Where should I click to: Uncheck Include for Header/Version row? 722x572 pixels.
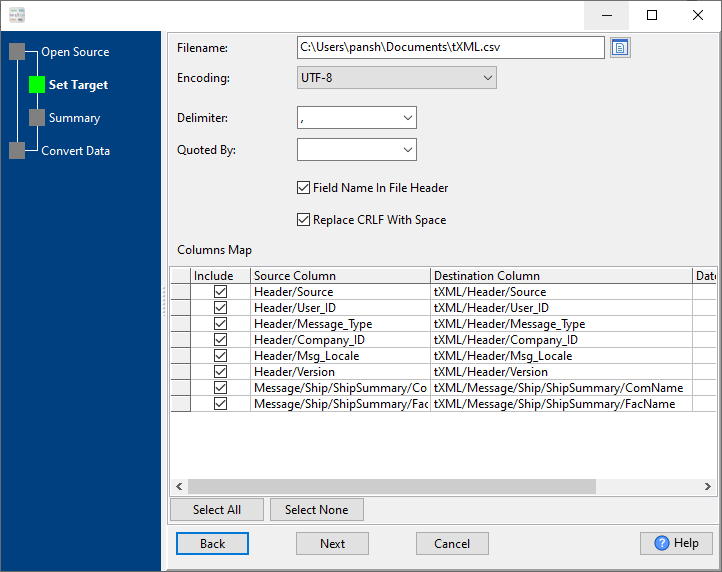click(x=220, y=371)
